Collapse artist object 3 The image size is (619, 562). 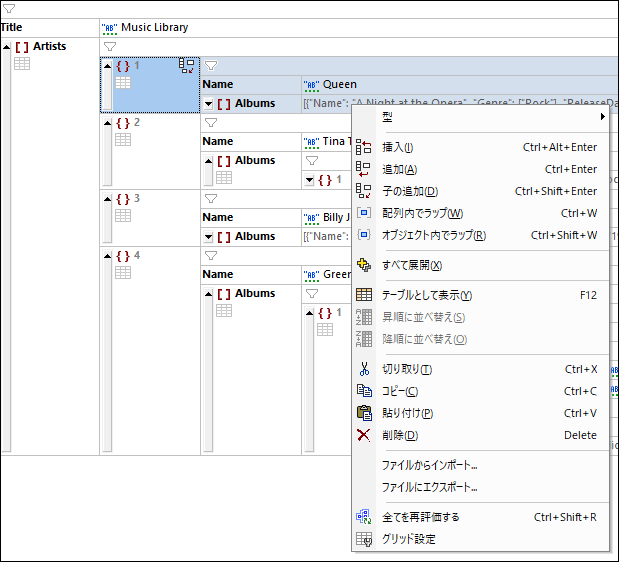point(108,199)
